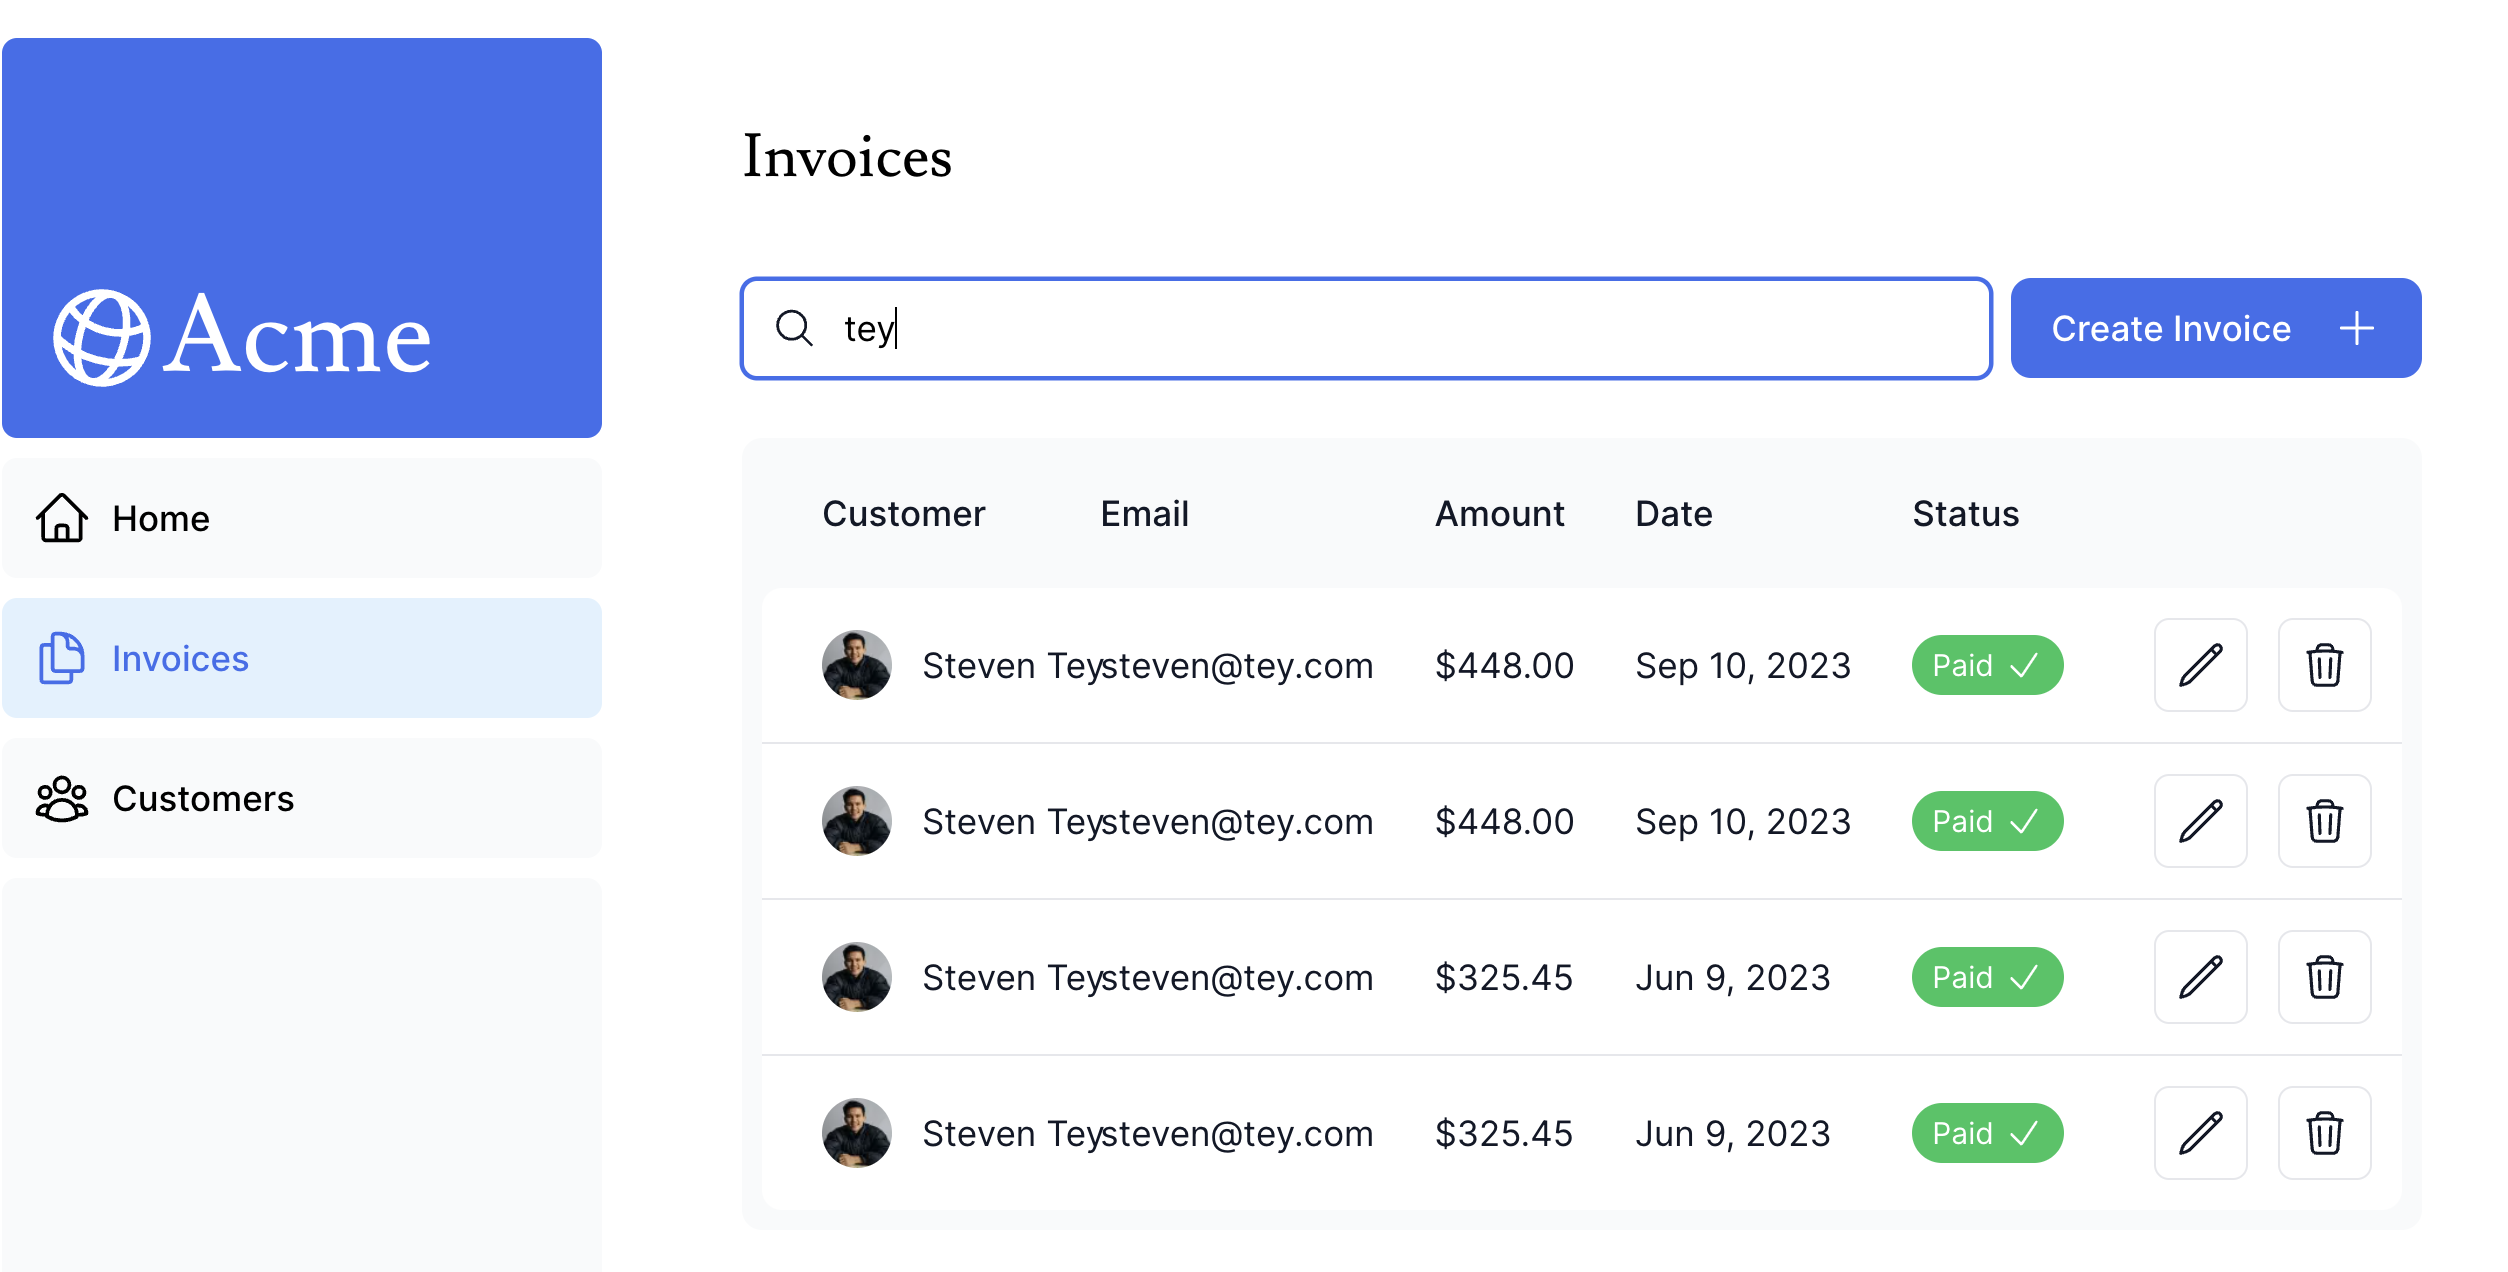This screenshot has height=1272, width=2508.
Task: Focus the invoice search field
Action: tap(1400, 328)
